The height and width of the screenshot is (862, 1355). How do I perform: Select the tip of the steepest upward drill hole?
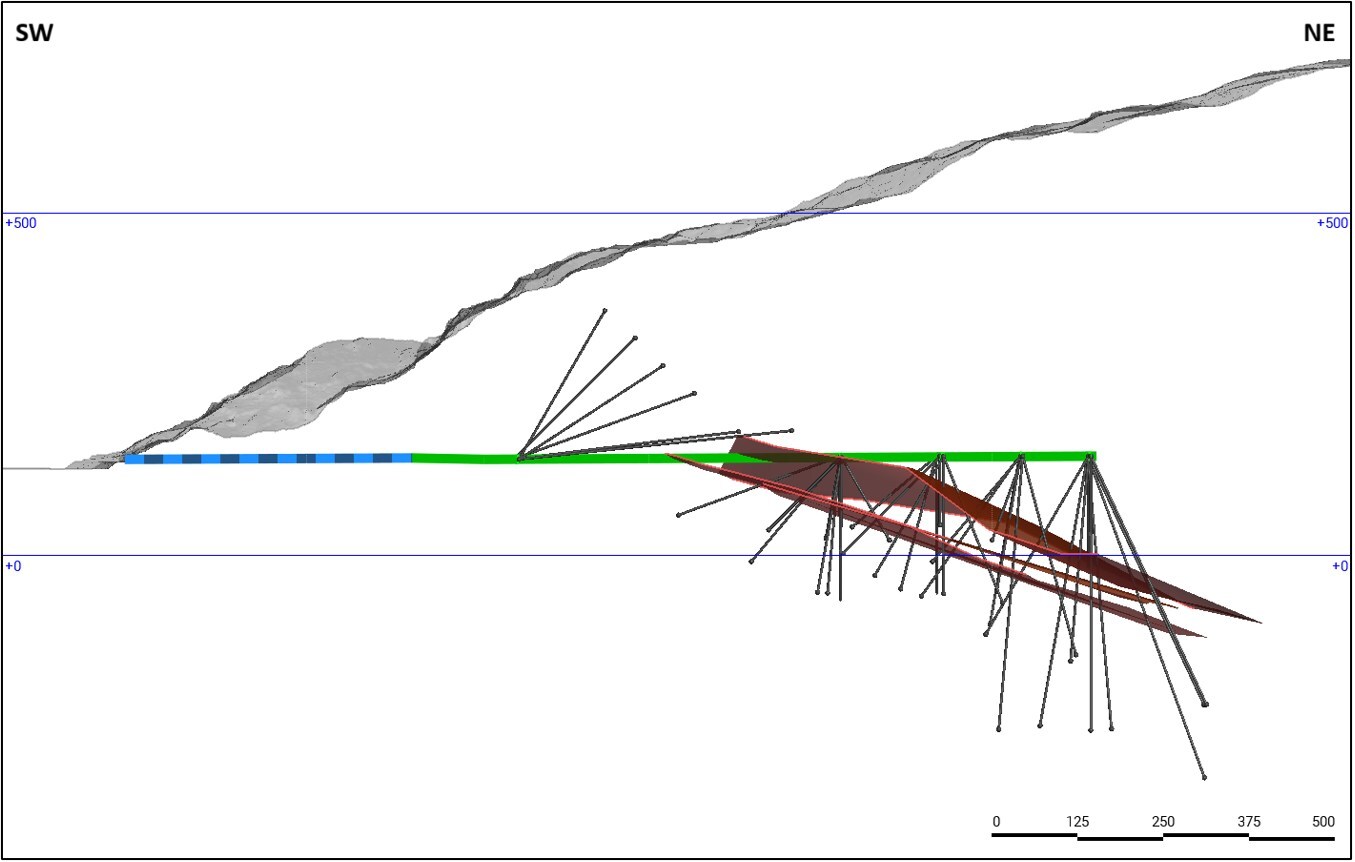click(x=605, y=310)
